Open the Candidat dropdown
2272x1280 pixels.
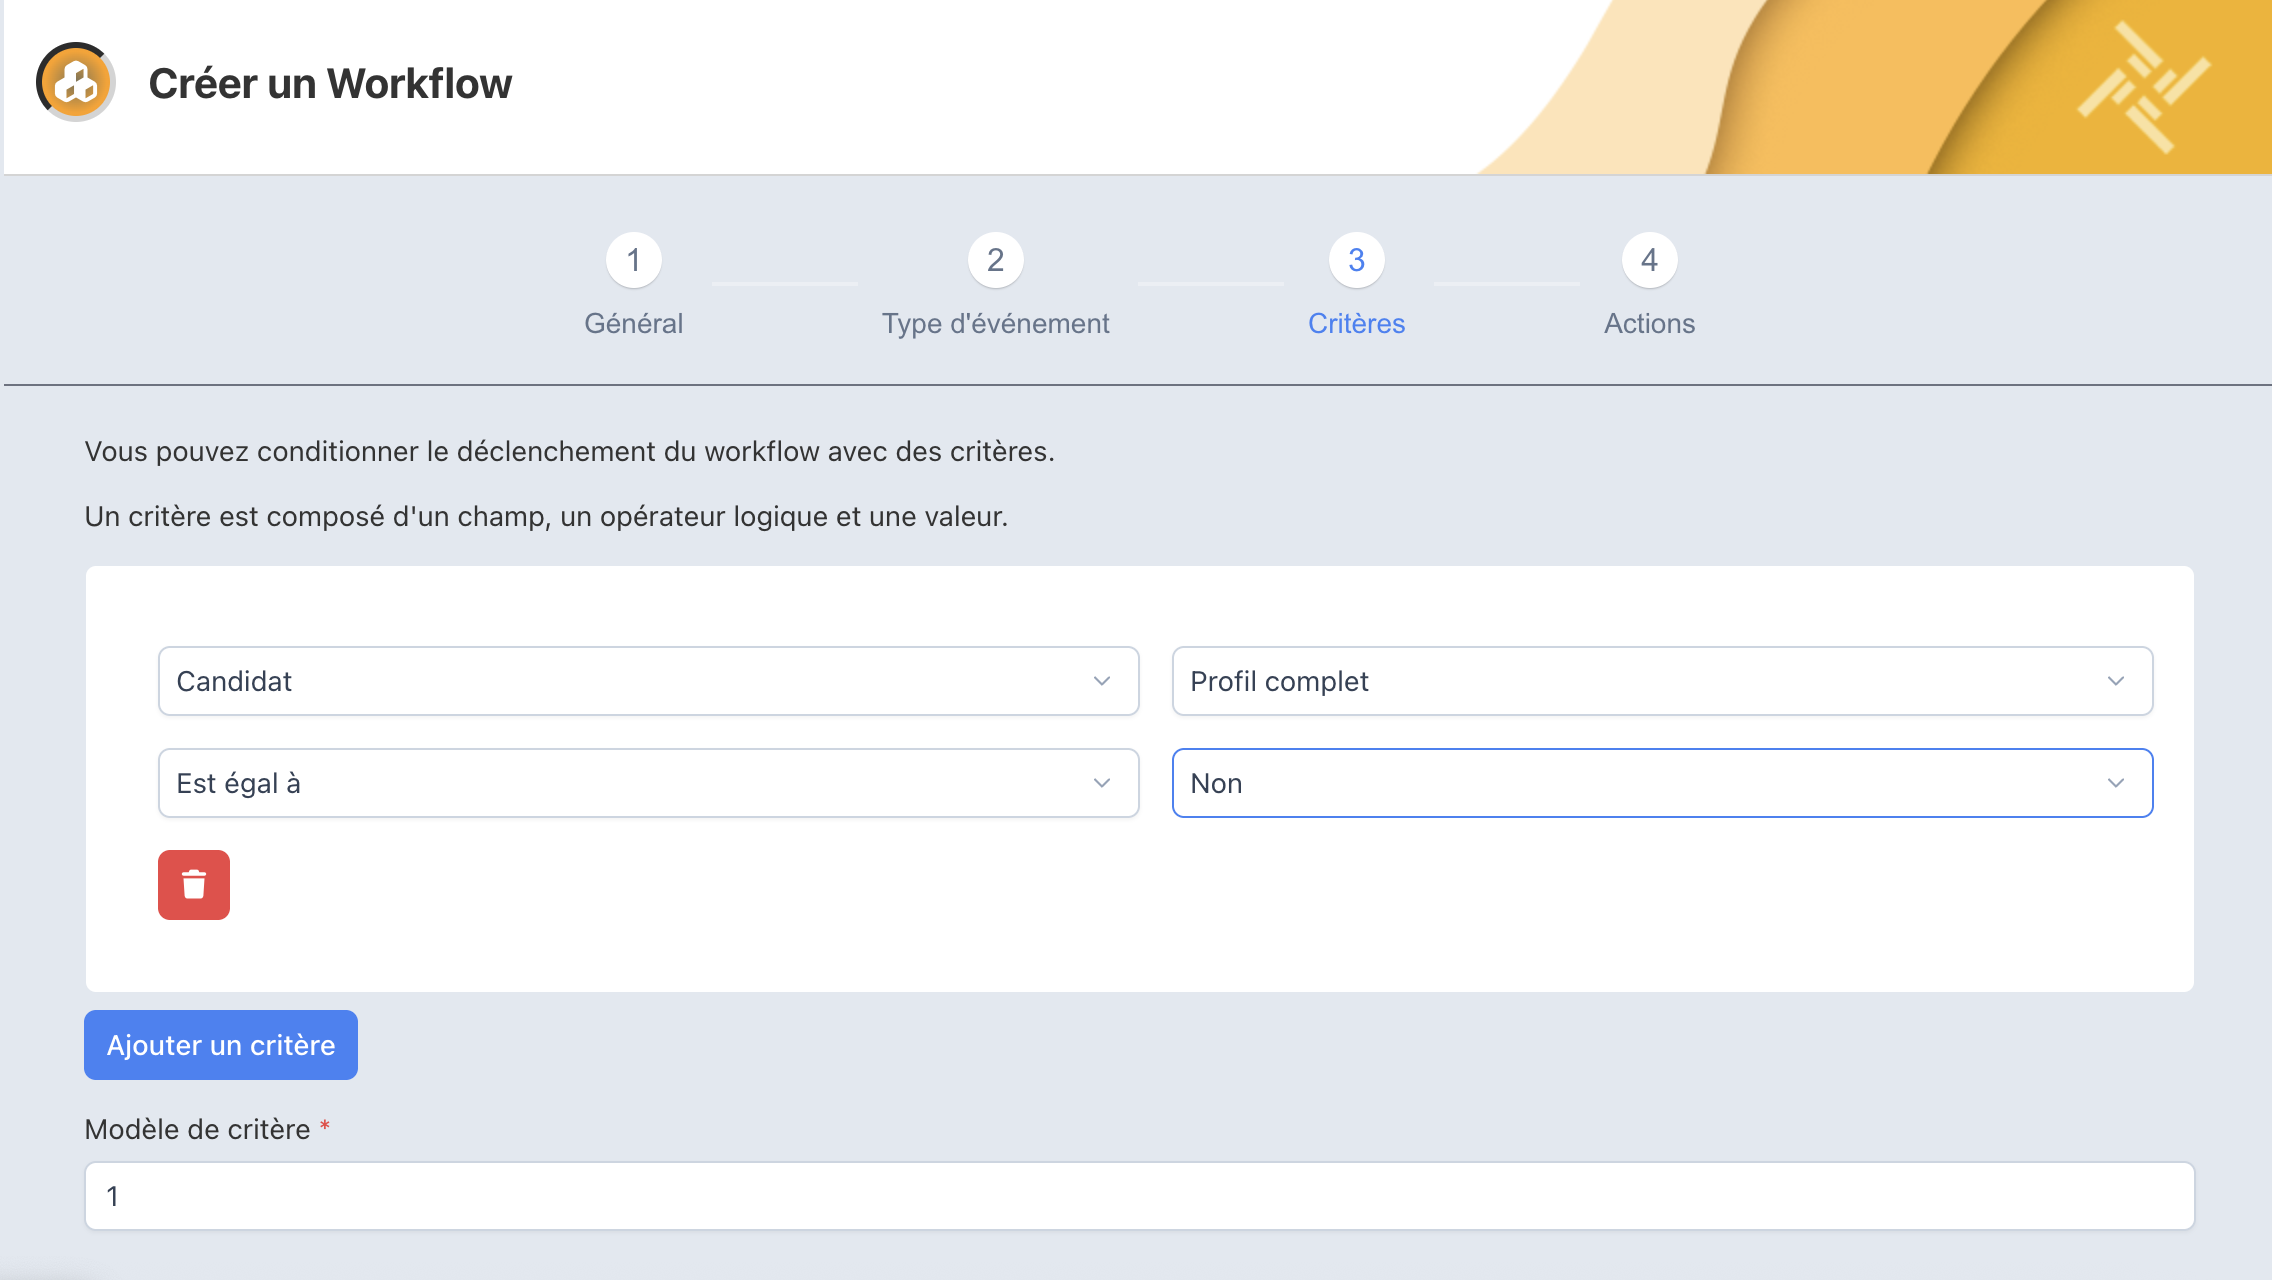pos(648,681)
